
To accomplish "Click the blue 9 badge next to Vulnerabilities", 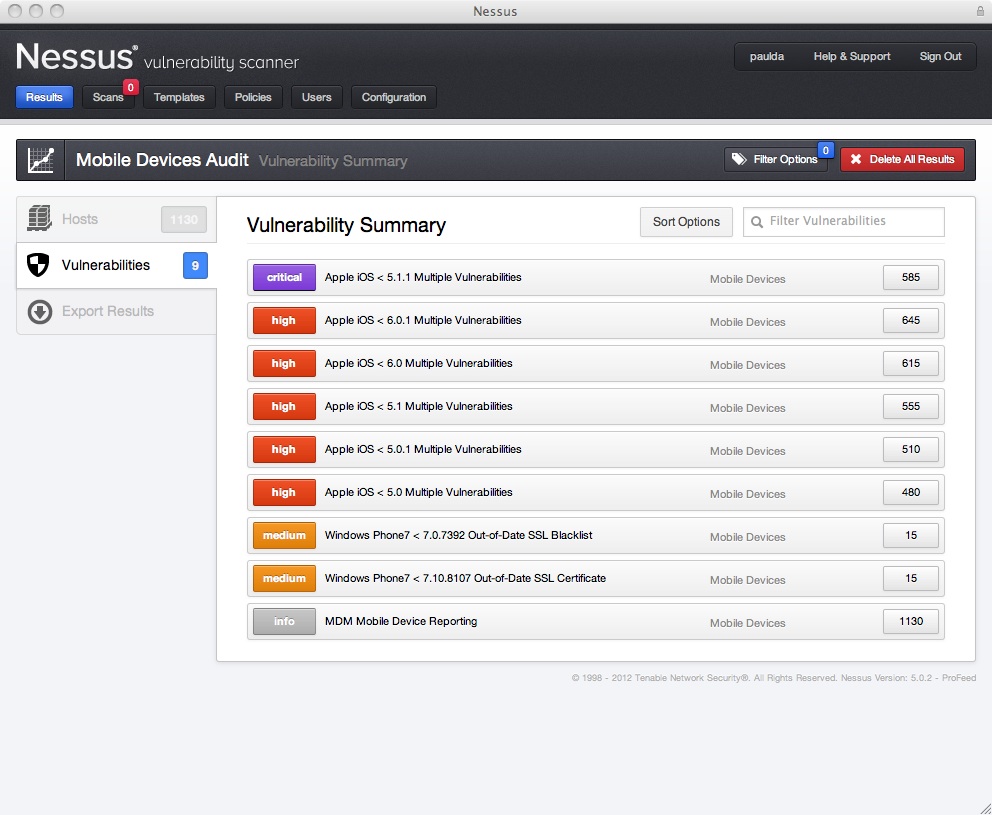I will 195,266.
